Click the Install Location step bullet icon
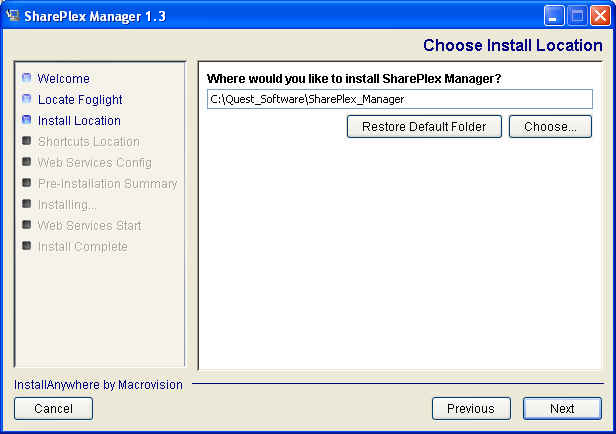 click(x=26, y=119)
